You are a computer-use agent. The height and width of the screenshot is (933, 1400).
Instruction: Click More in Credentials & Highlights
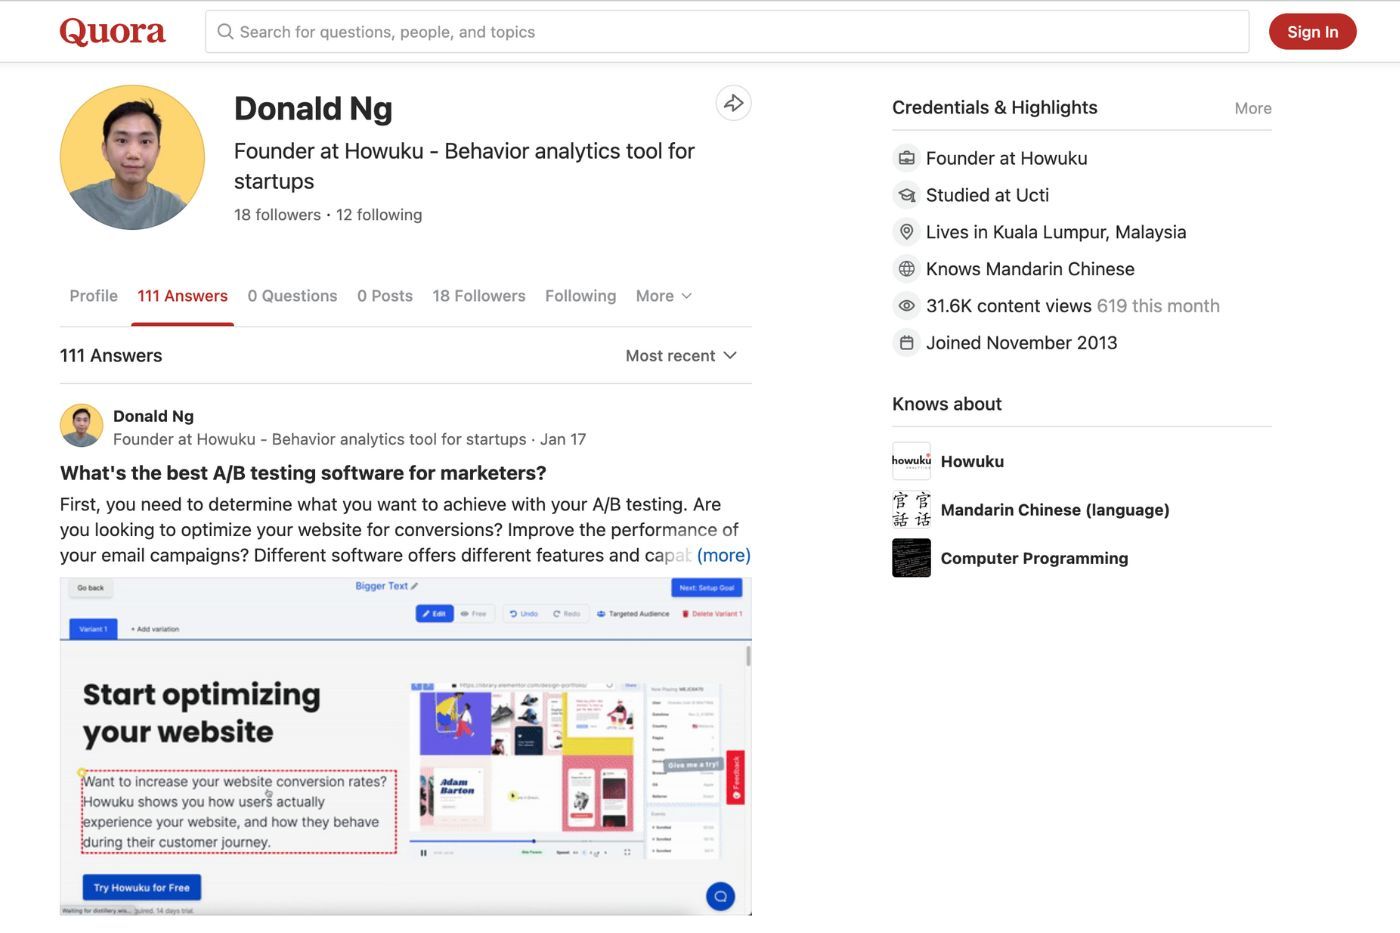1253,108
